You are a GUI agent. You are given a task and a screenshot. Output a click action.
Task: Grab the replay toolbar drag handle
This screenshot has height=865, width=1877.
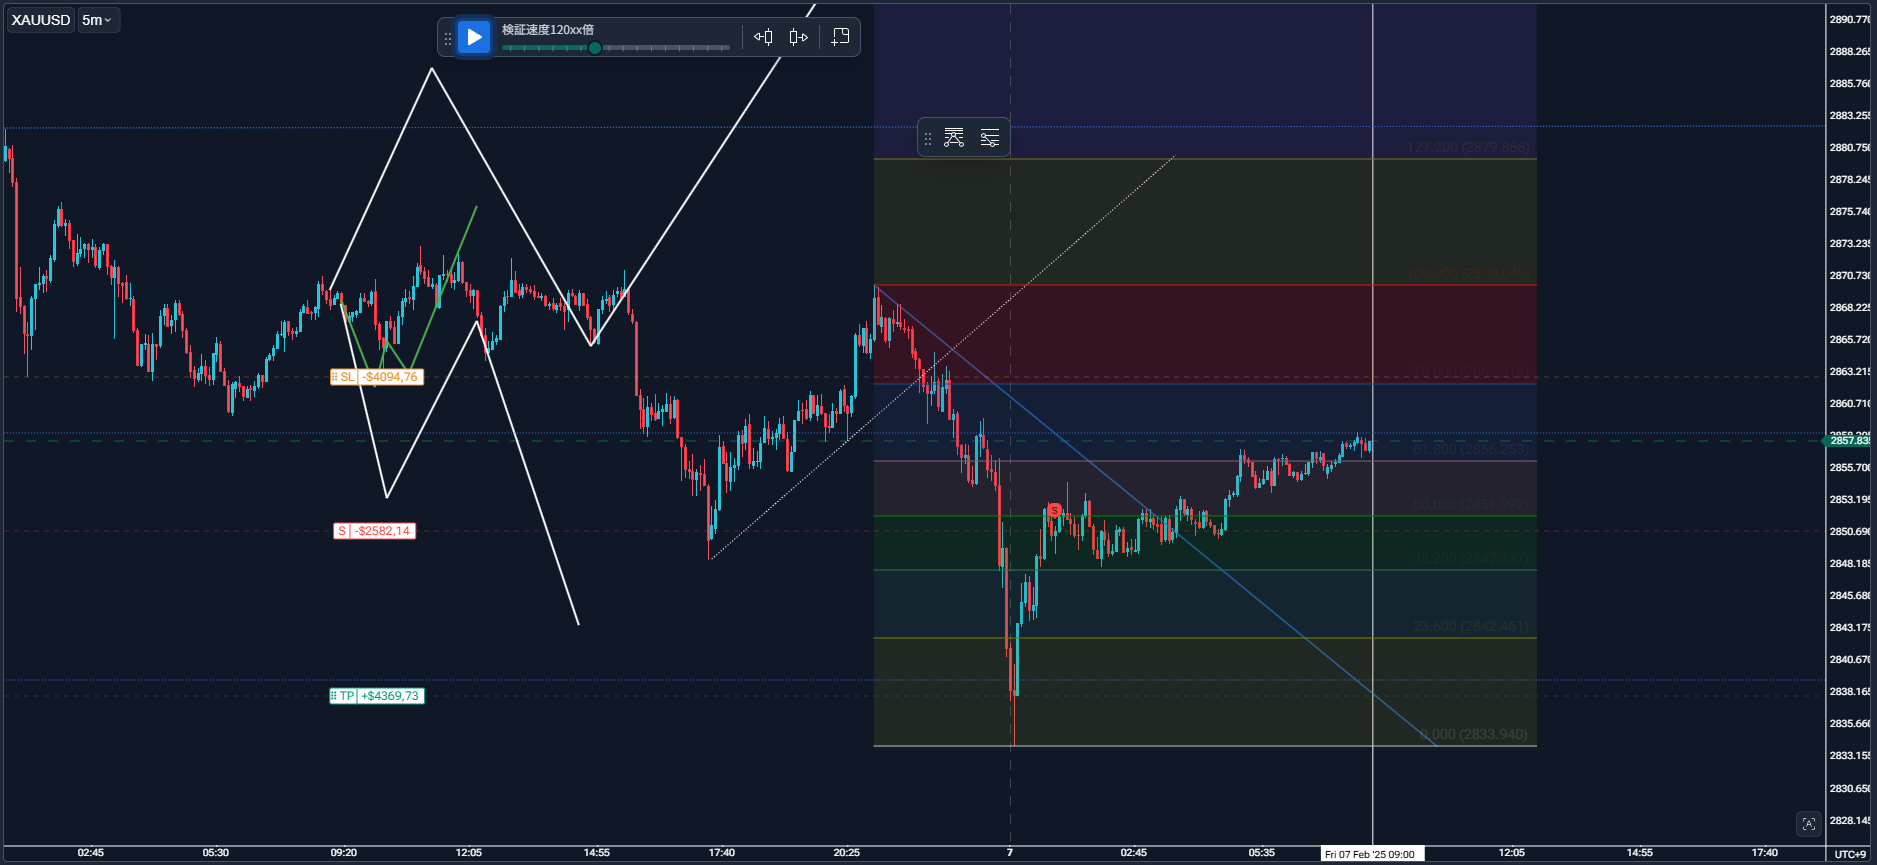click(448, 38)
